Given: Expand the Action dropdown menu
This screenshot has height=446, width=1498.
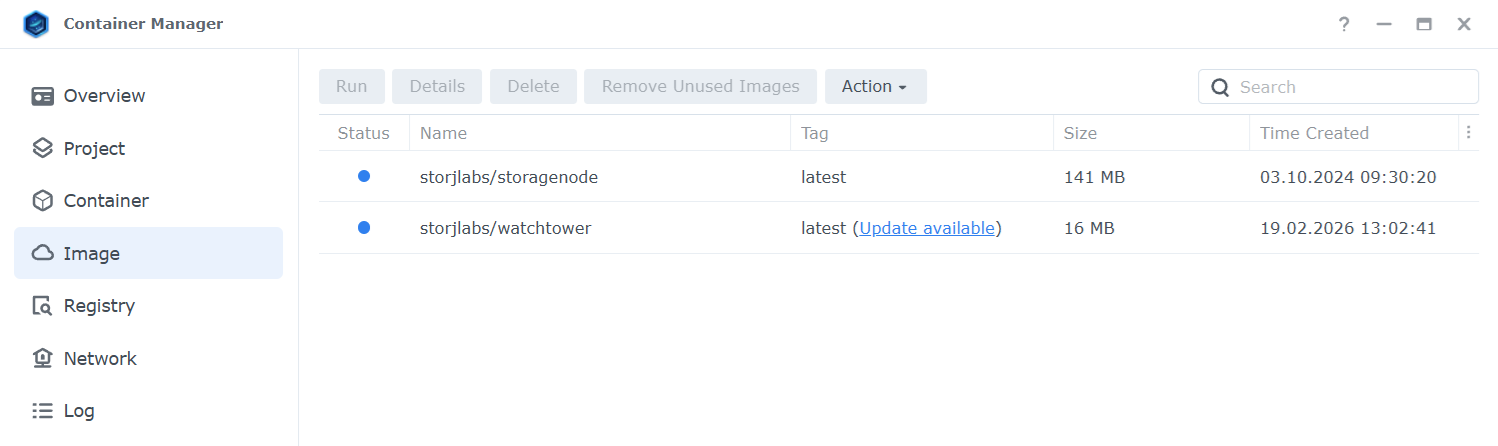Looking at the screenshot, I should pyautogui.click(x=875, y=87).
